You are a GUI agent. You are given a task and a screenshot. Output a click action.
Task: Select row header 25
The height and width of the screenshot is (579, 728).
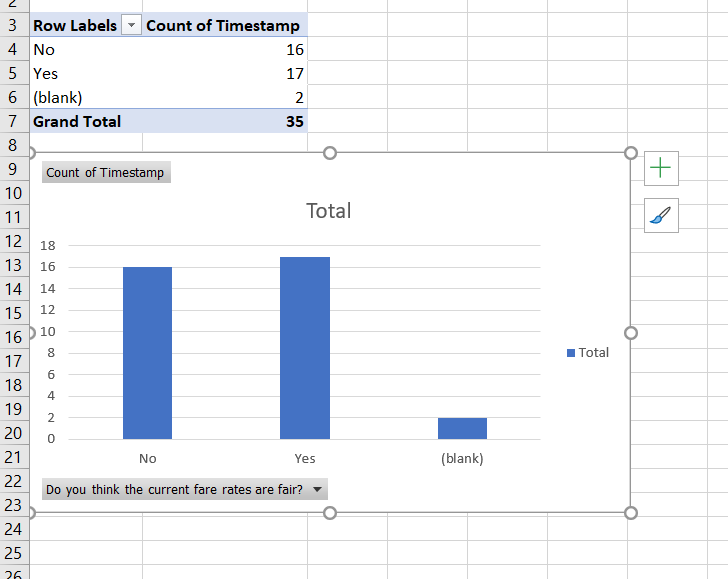13,552
